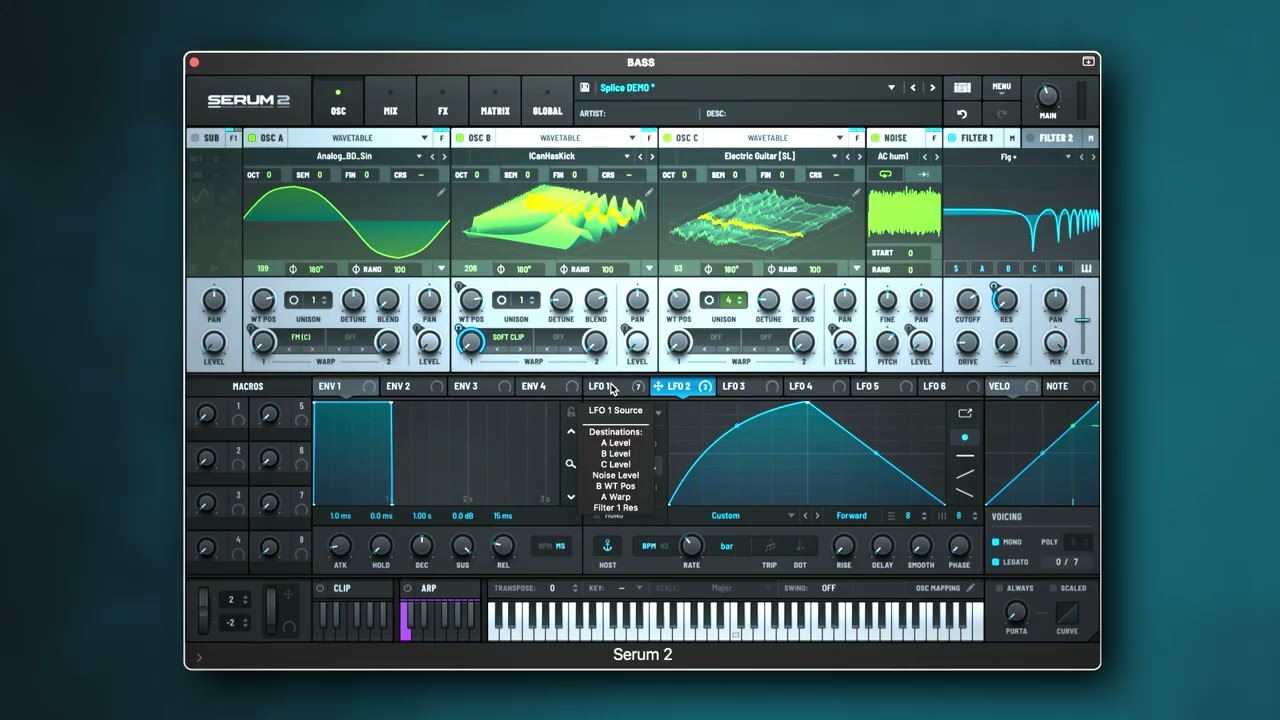Image resolution: width=1280 pixels, height=720 pixels.
Task: Click the LFO export shape icon
Action: [965, 413]
